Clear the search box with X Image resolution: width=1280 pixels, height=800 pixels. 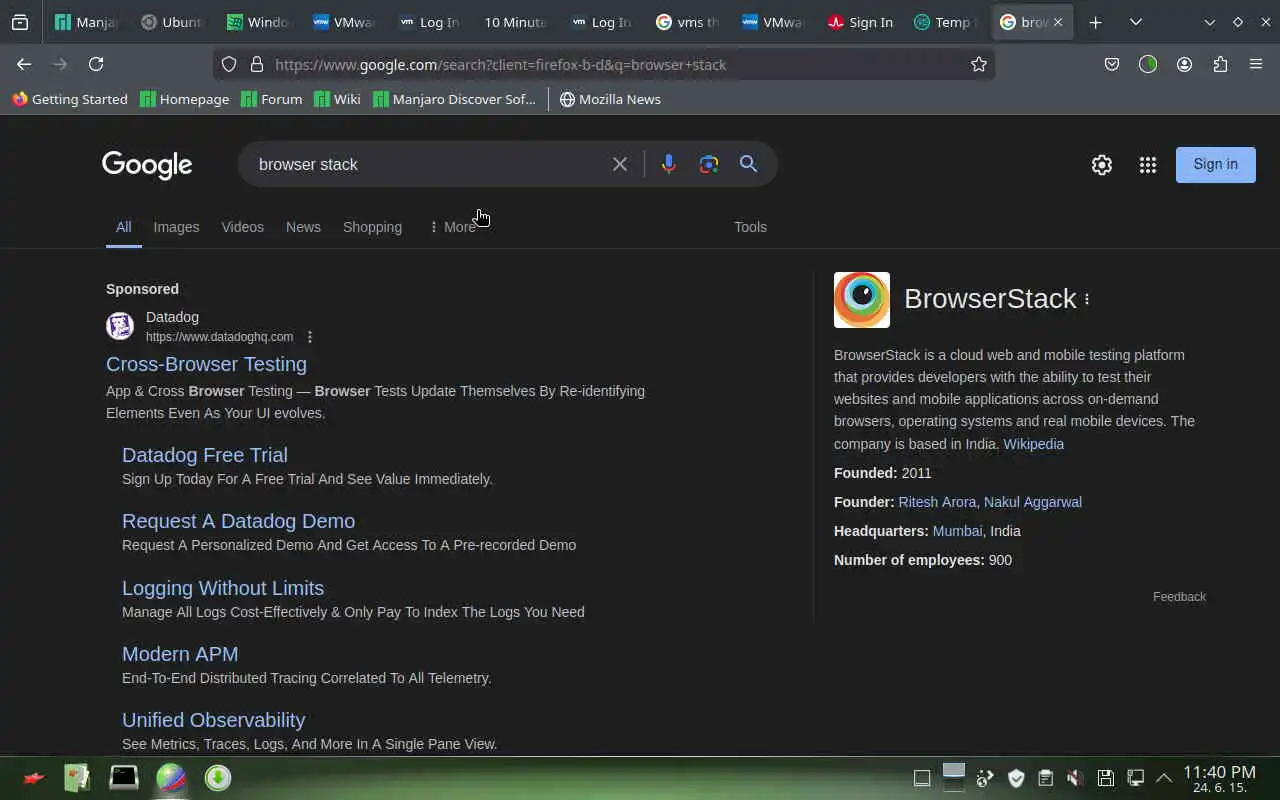(620, 164)
